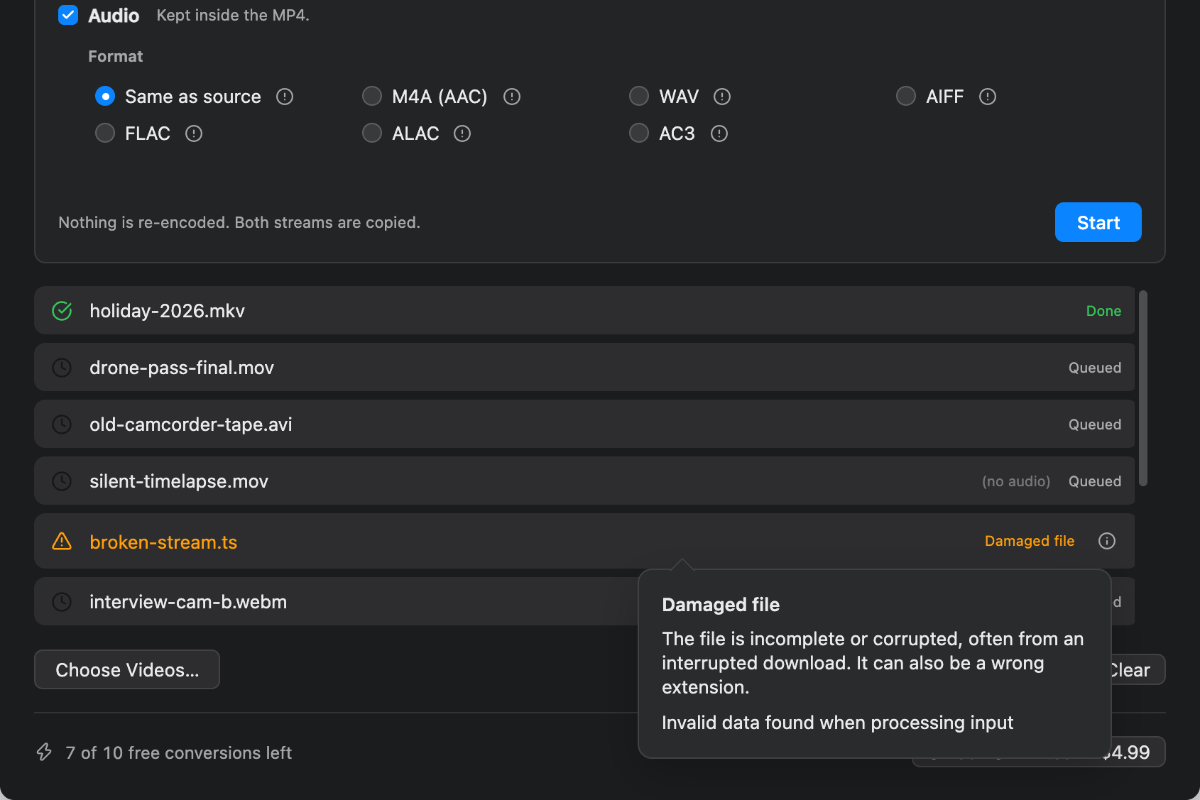This screenshot has height=800, width=1200.
Task: Click the green checkmark icon on holiday-2026.mkv
Action: click(x=62, y=311)
